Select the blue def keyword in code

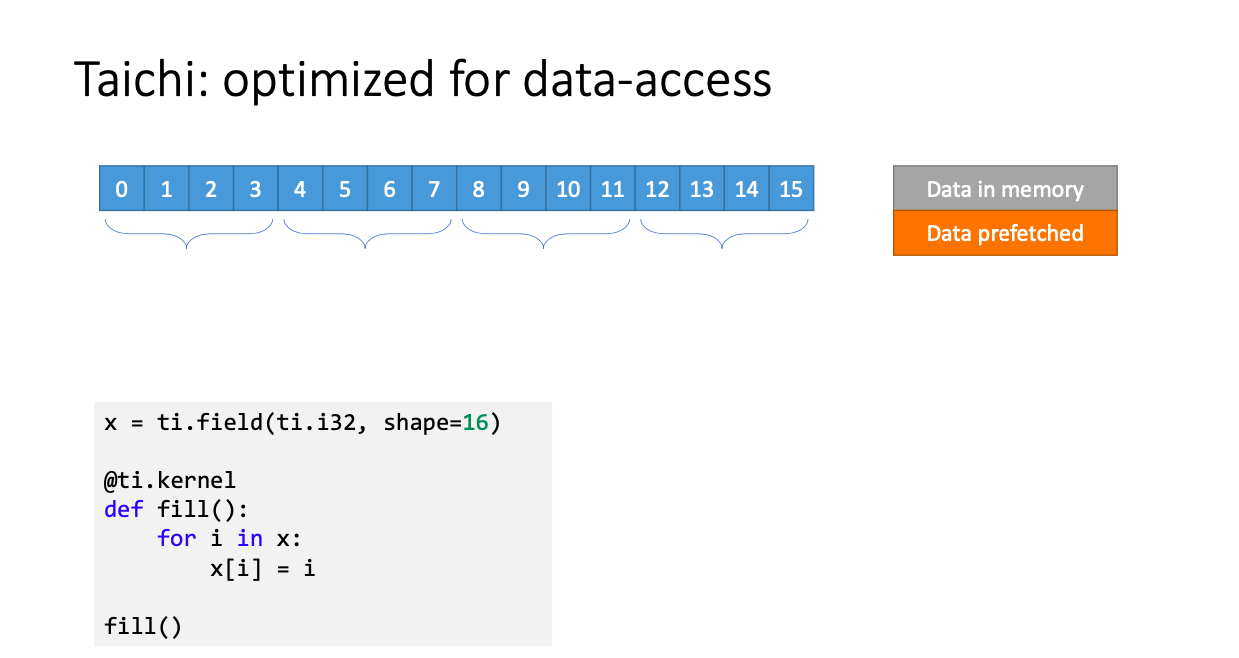124,509
